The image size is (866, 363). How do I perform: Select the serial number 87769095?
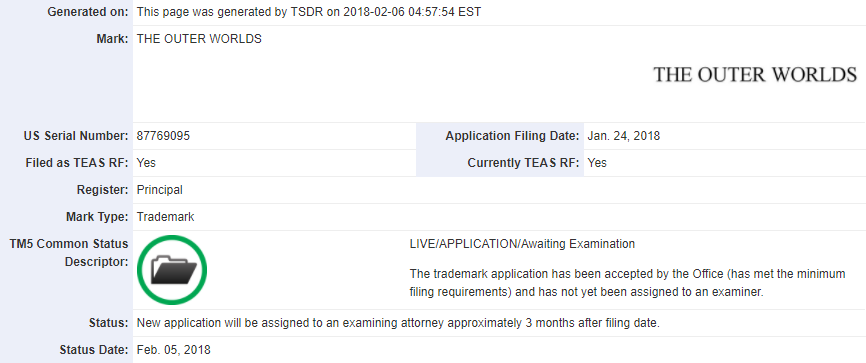(x=163, y=136)
